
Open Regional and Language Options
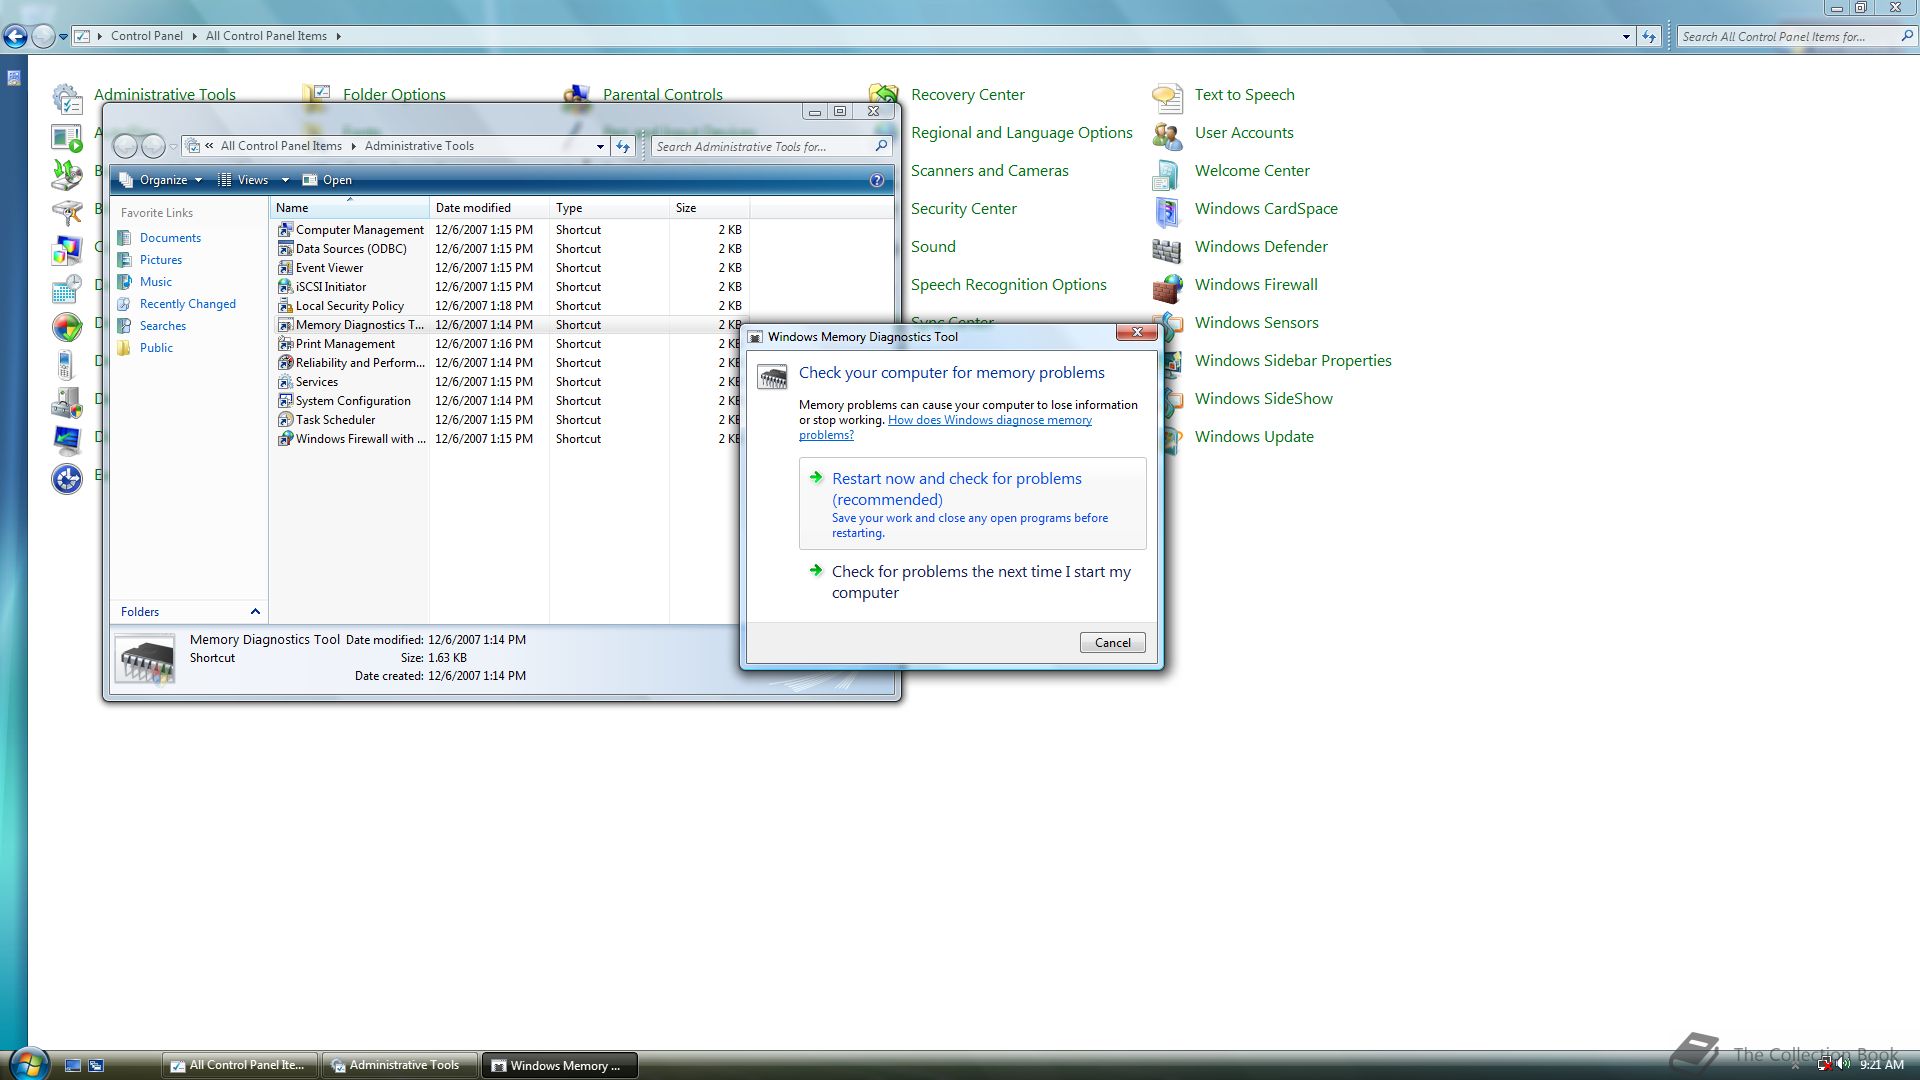click(x=1021, y=133)
